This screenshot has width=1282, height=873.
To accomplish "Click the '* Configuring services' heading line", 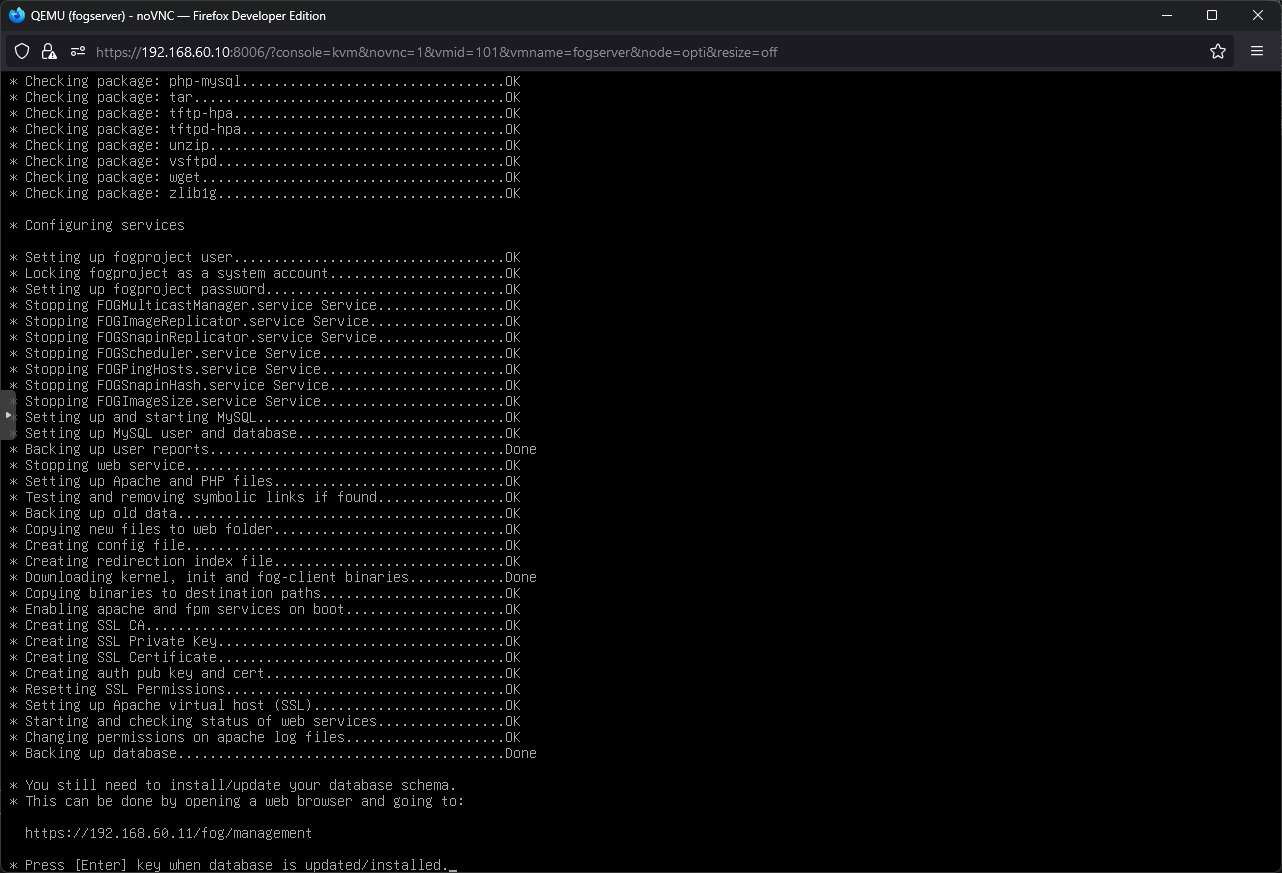I will [x=97, y=225].
